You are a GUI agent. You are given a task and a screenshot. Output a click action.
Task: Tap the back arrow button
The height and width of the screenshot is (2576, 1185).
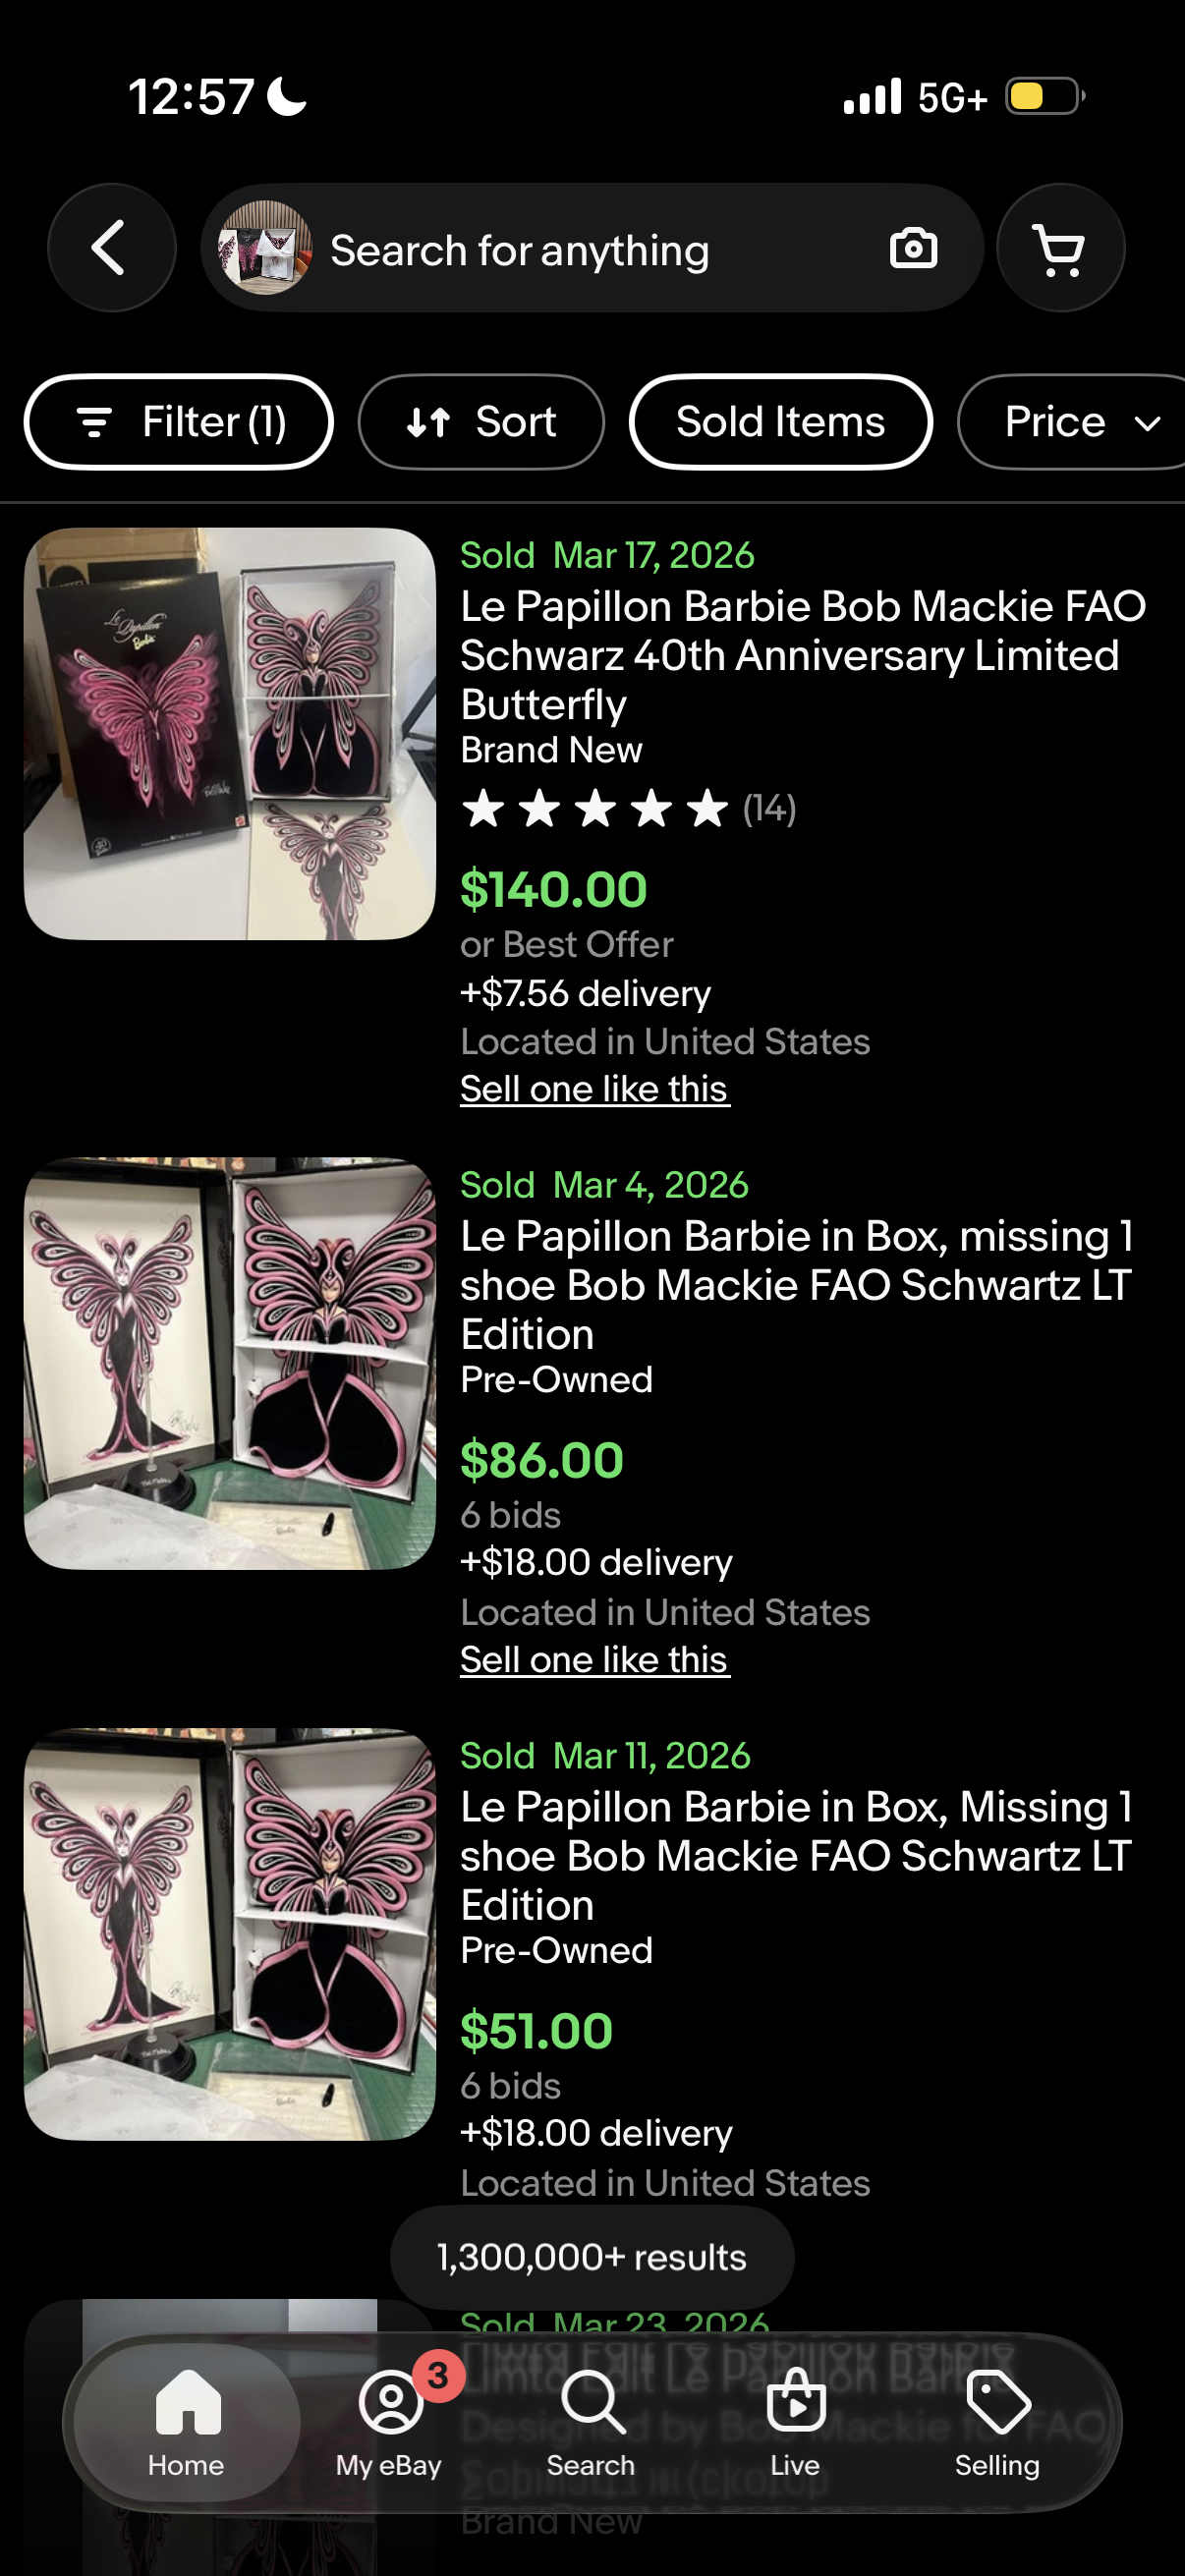[111, 248]
